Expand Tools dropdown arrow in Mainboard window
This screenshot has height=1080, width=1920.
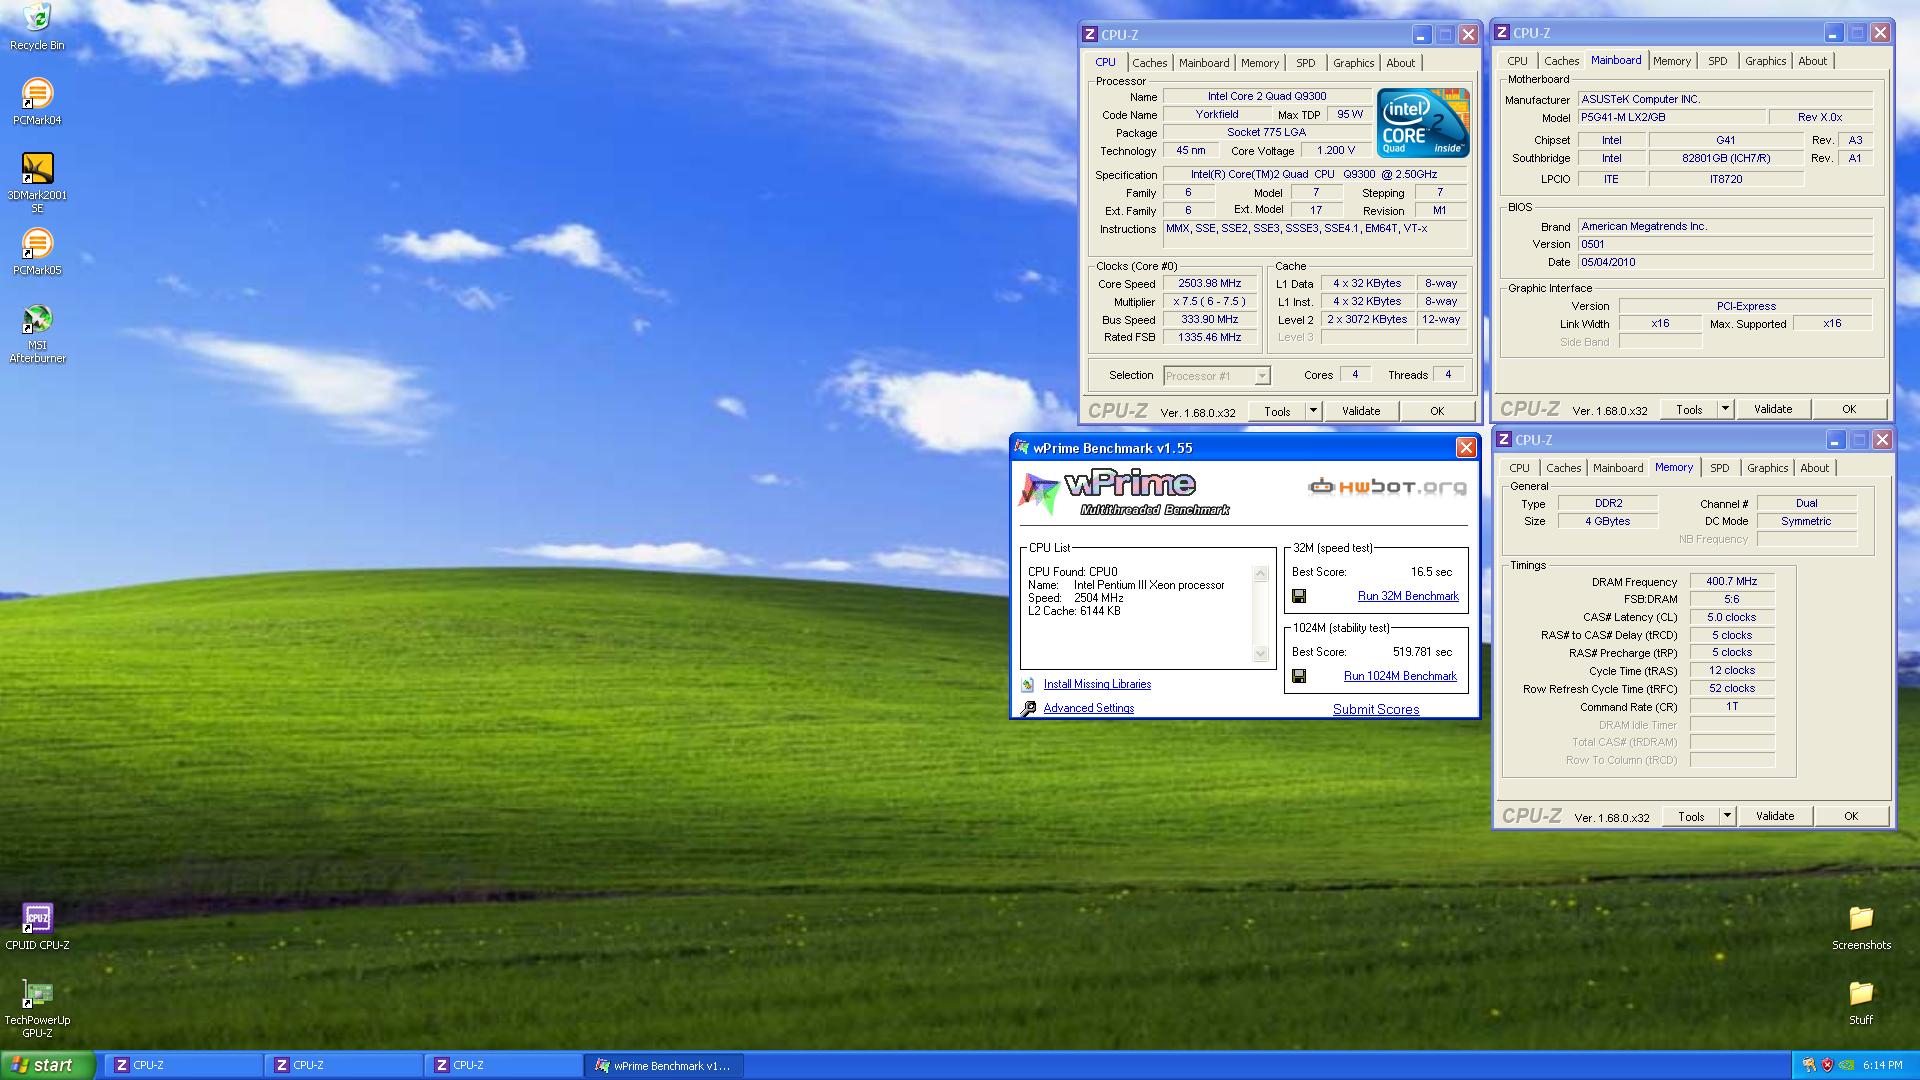coord(1725,409)
